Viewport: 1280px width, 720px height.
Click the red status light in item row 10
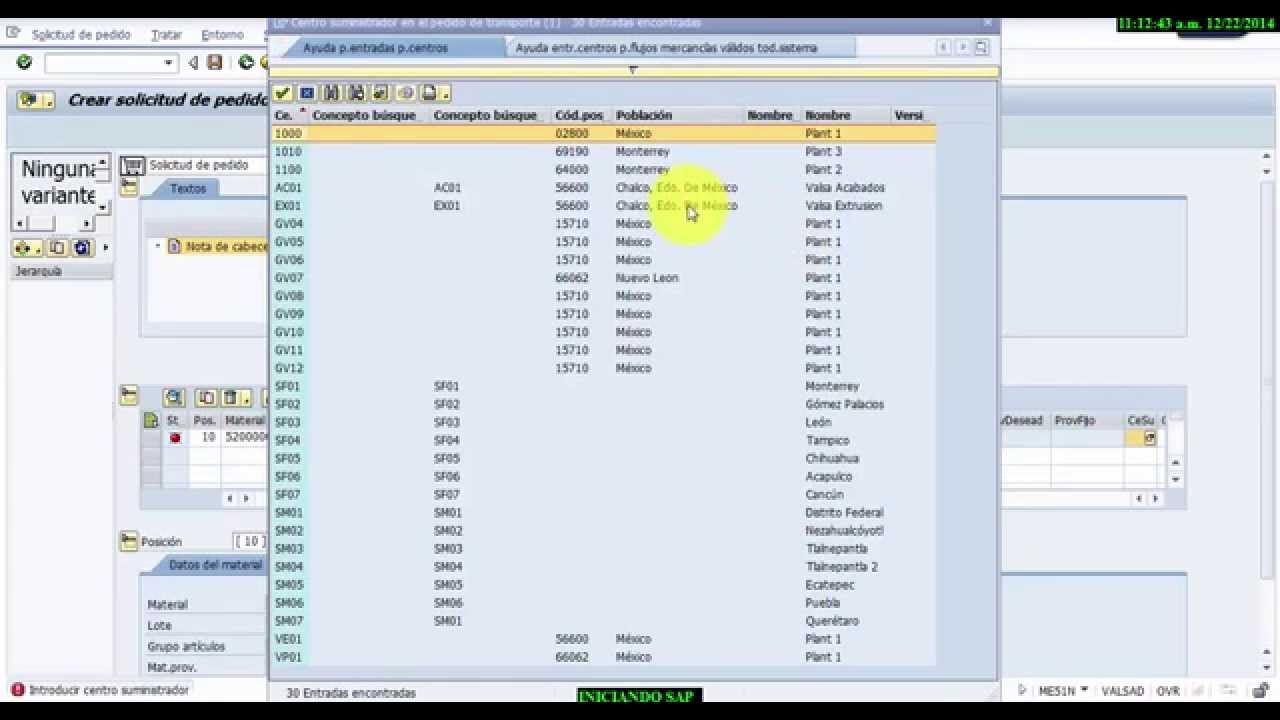[x=175, y=437]
